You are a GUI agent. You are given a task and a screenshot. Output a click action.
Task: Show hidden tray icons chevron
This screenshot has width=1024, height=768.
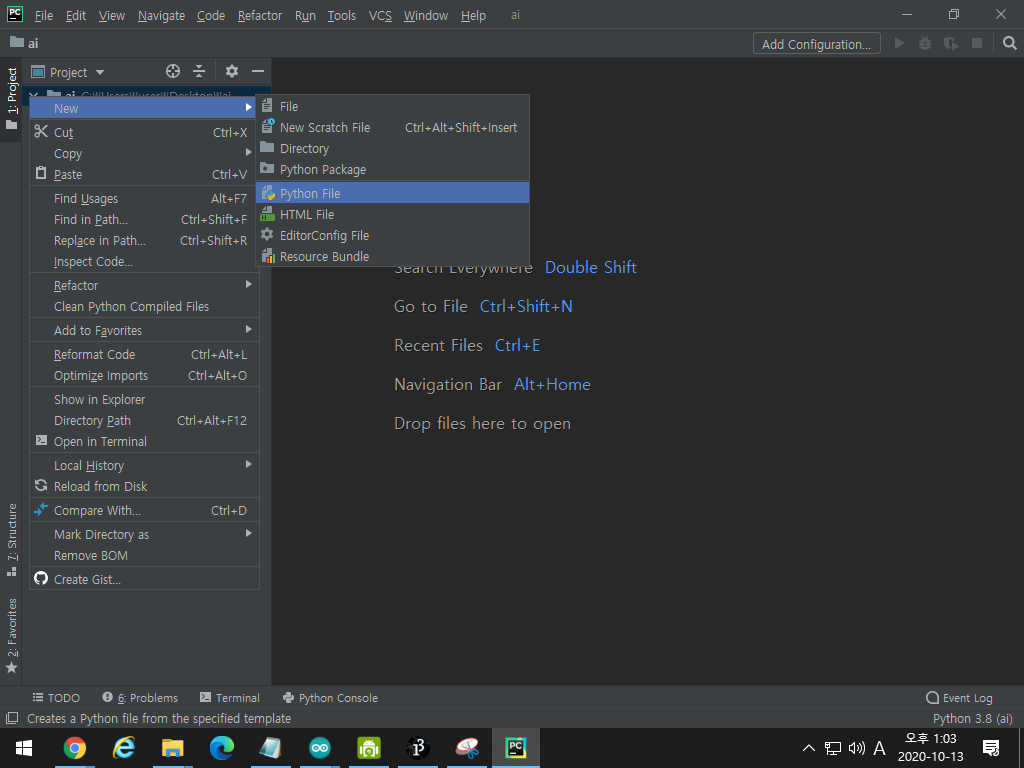click(x=808, y=748)
